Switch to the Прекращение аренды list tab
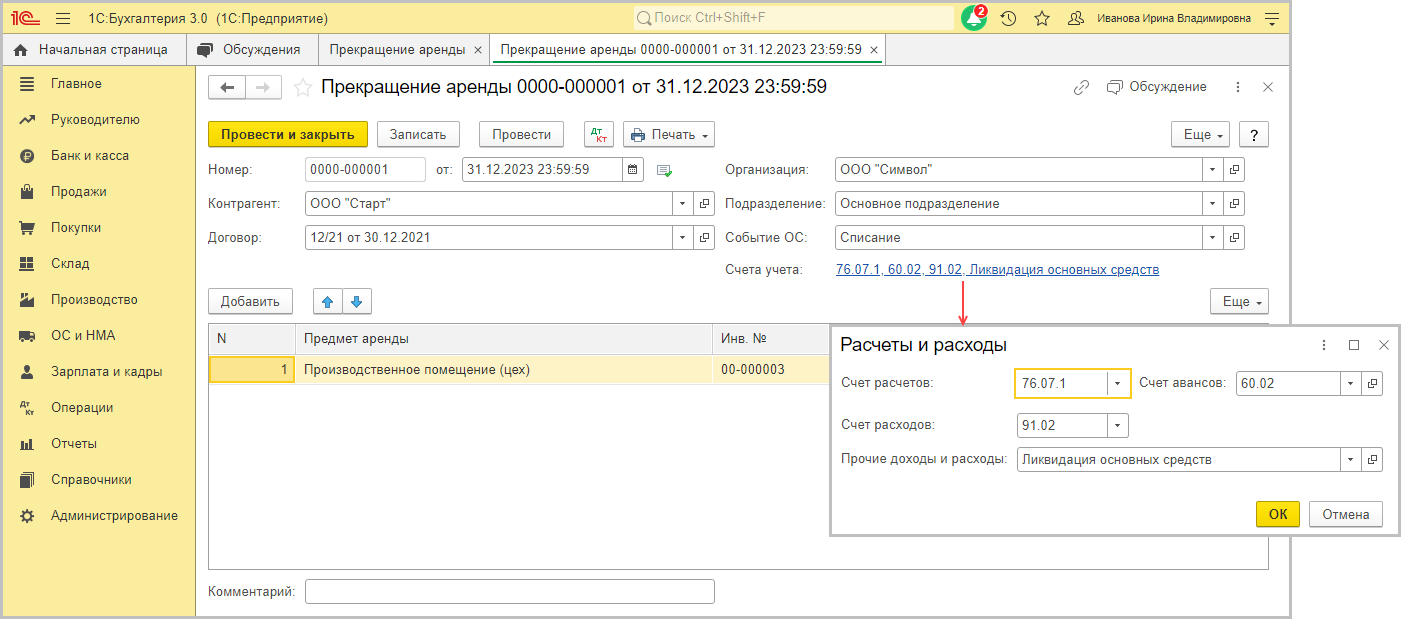Viewport: 1401px width, 619px height. 397,49
